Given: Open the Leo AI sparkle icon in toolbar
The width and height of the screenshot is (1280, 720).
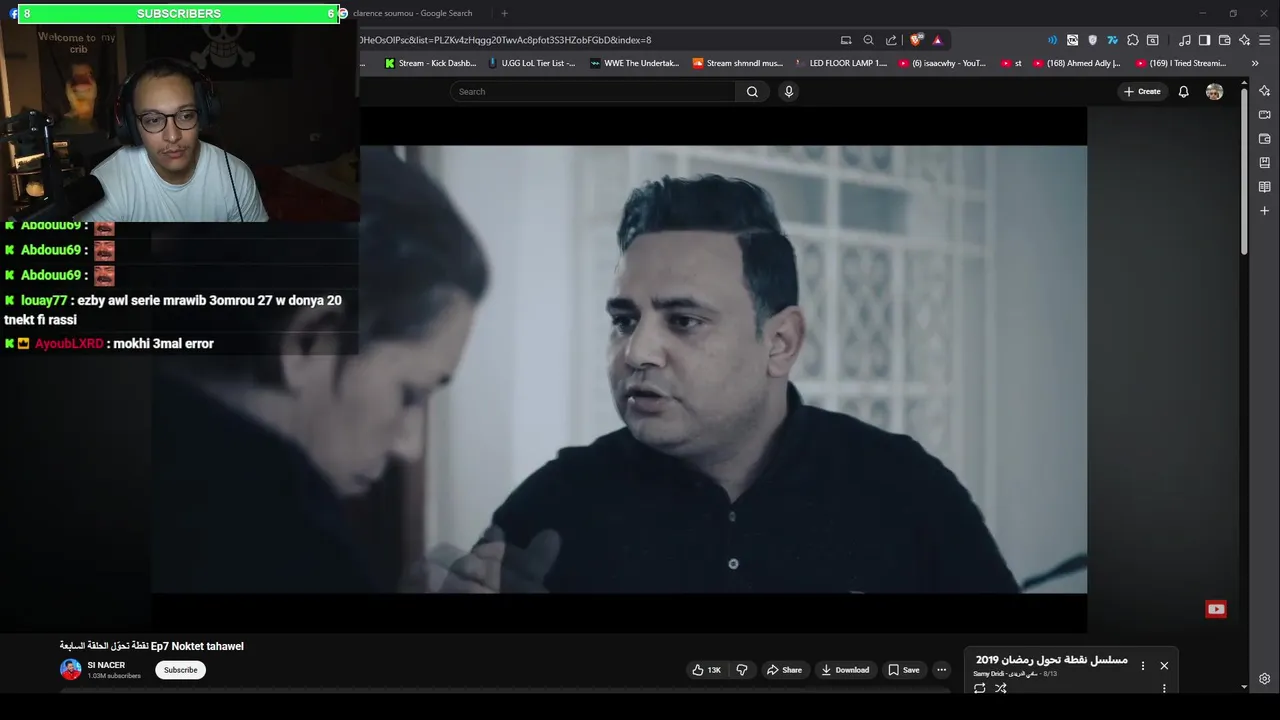Looking at the screenshot, I should click(1244, 40).
